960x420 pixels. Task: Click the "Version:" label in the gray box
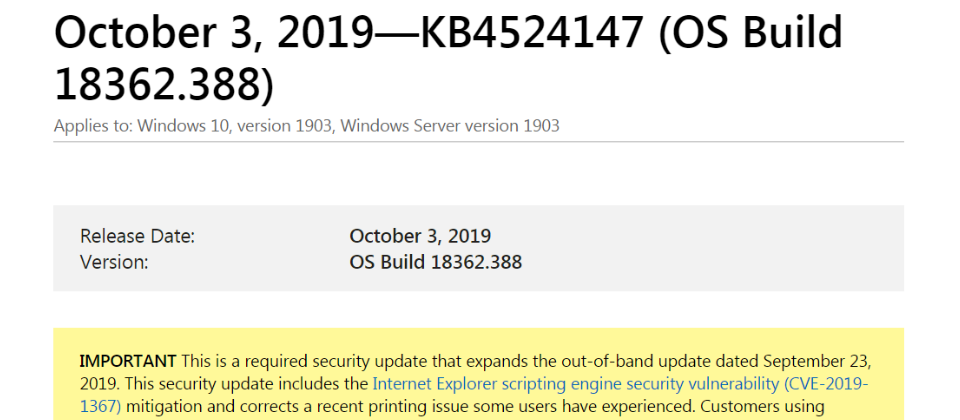tap(114, 263)
